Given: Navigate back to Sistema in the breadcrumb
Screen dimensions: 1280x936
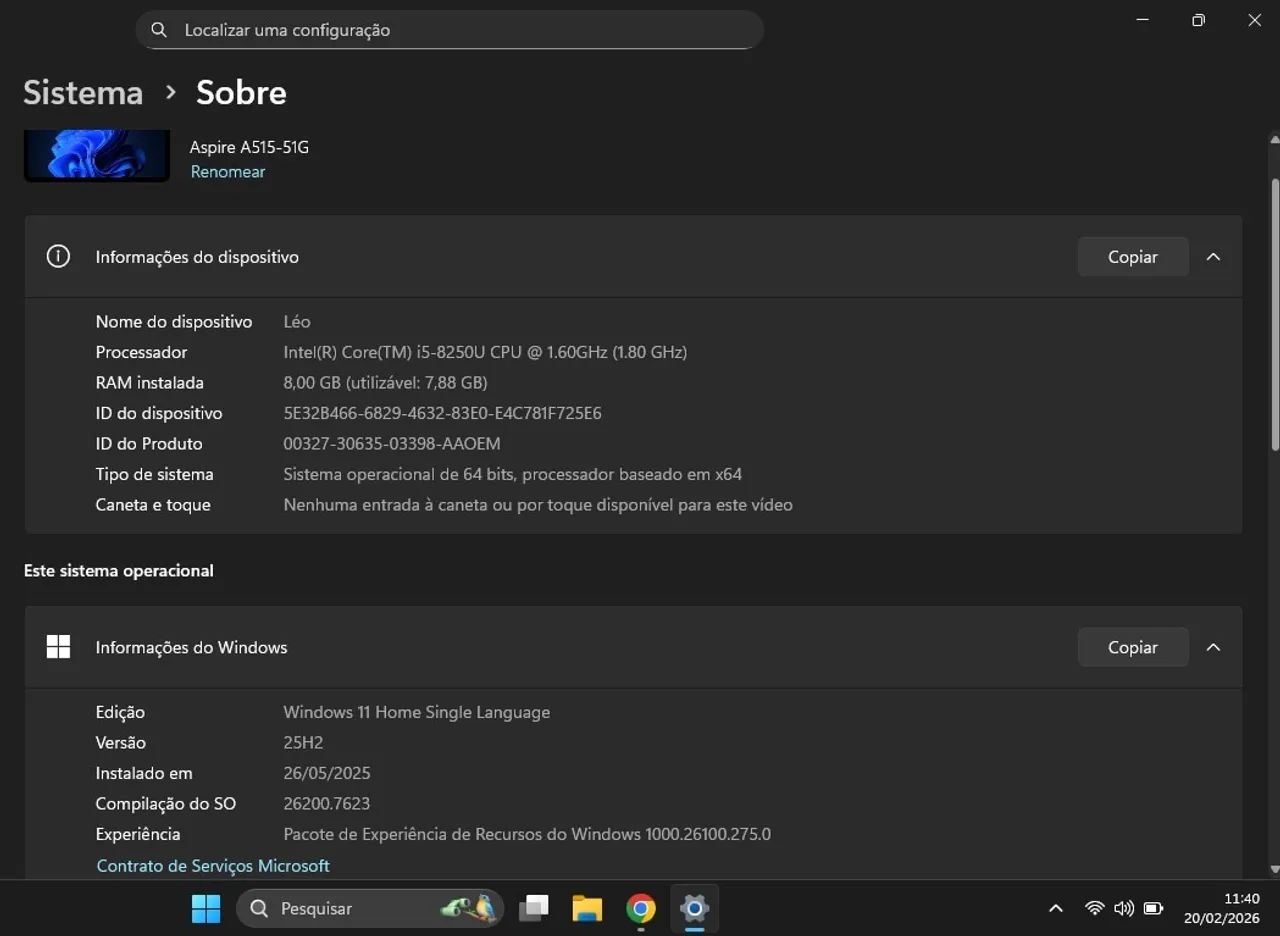Looking at the screenshot, I should pyautogui.click(x=82, y=92).
